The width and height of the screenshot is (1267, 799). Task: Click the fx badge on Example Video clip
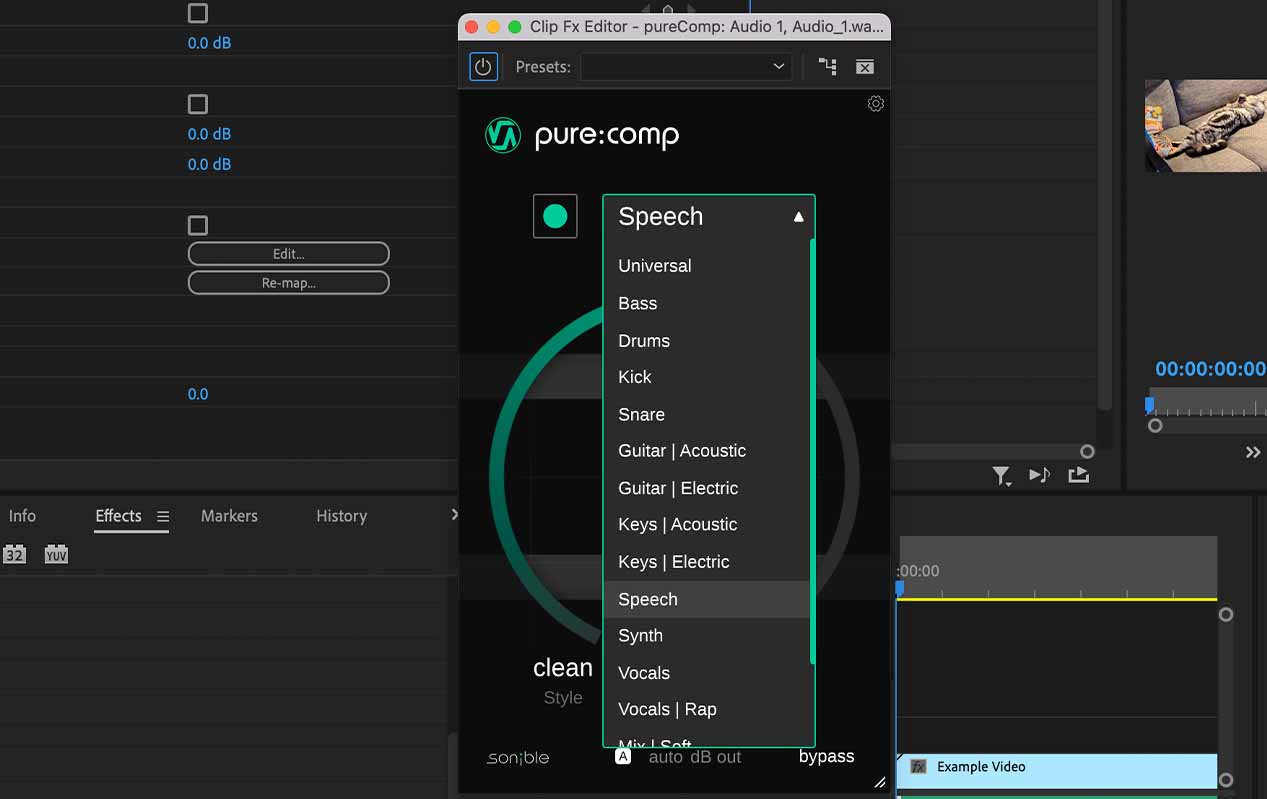(x=918, y=767)
